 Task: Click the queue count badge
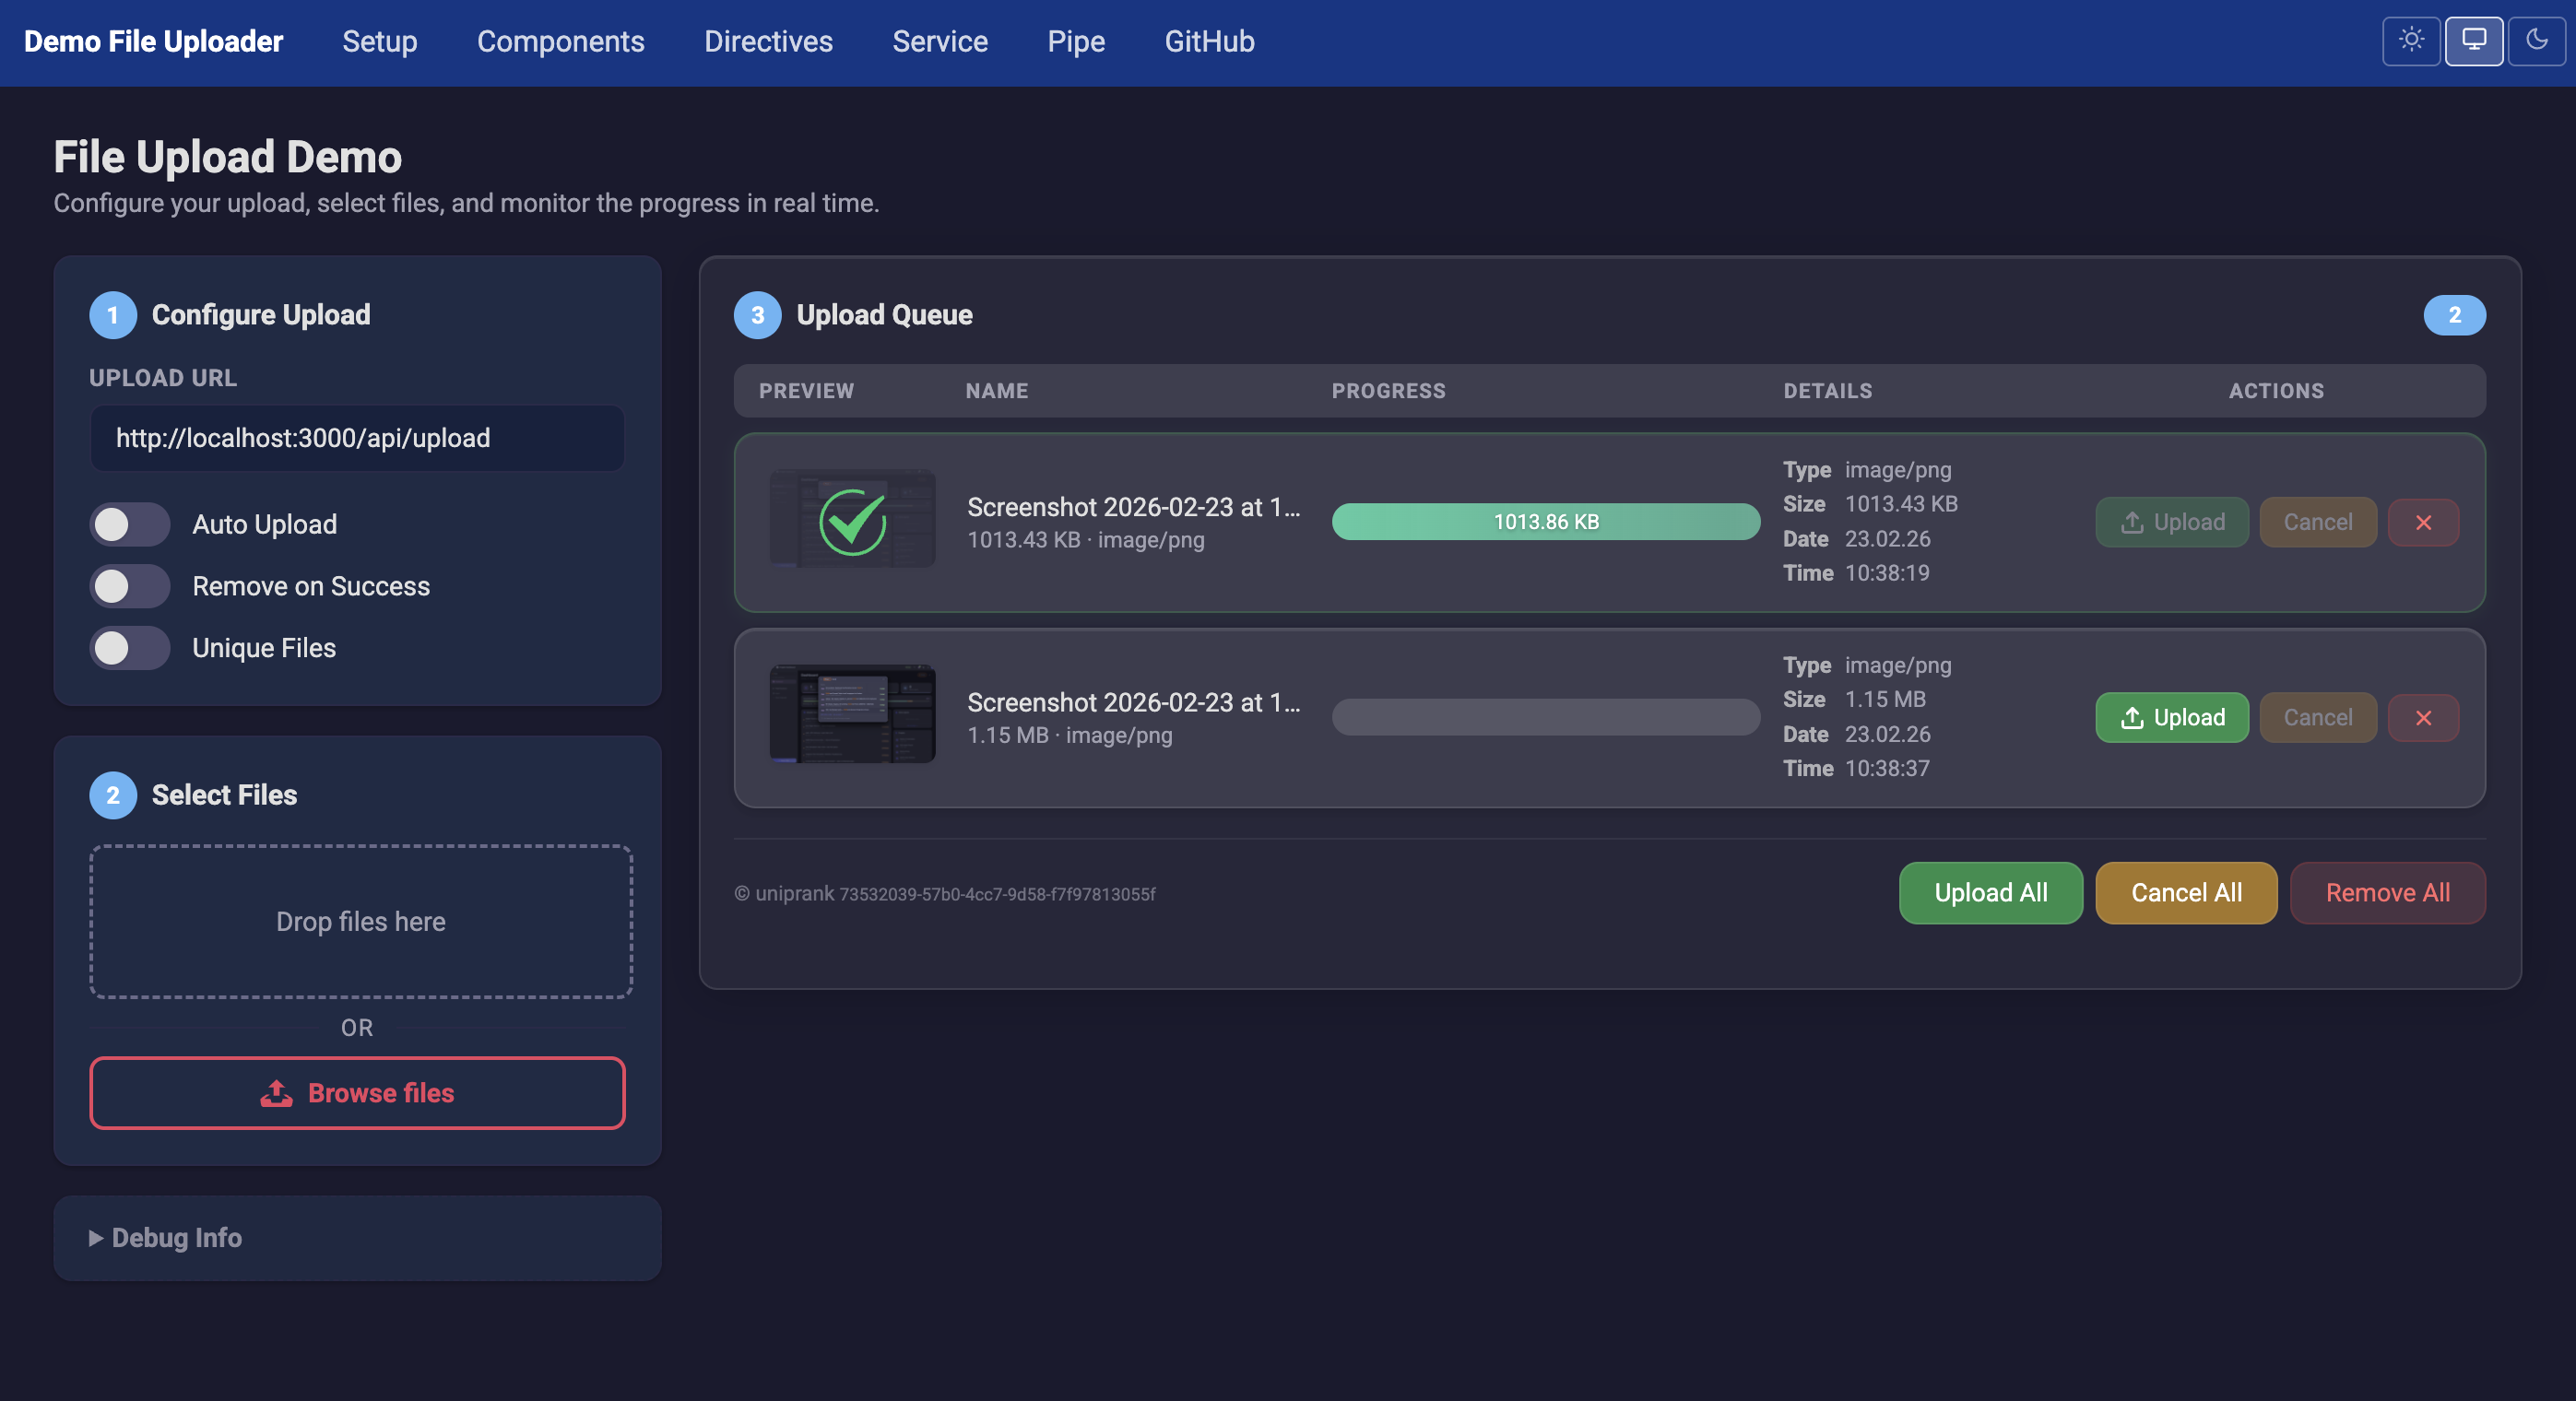(x=2453, y=315)
